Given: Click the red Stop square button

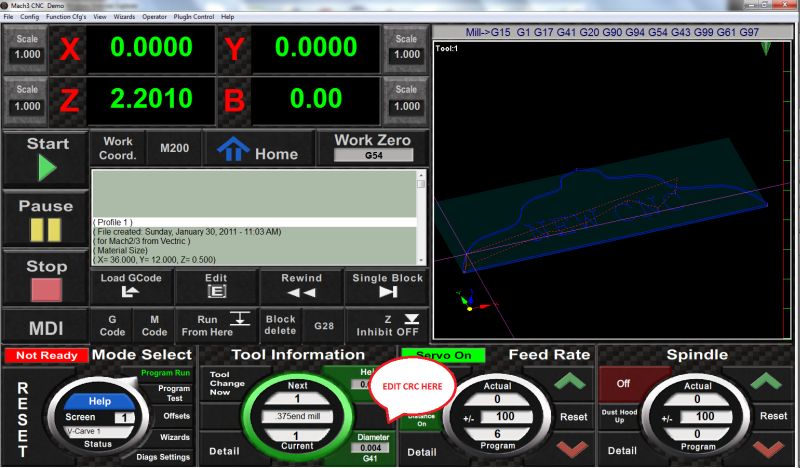Looking at the screenshot, I should click(46, 290).
